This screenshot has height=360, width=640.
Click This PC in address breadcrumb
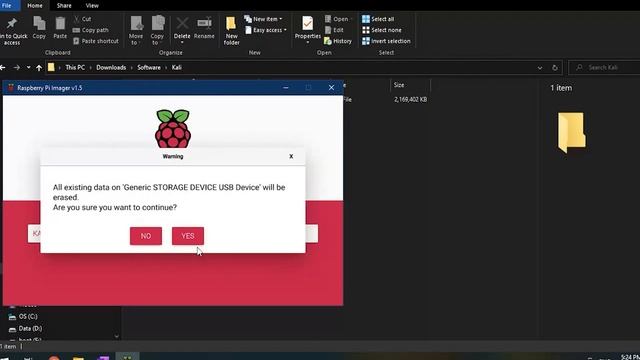75,67
